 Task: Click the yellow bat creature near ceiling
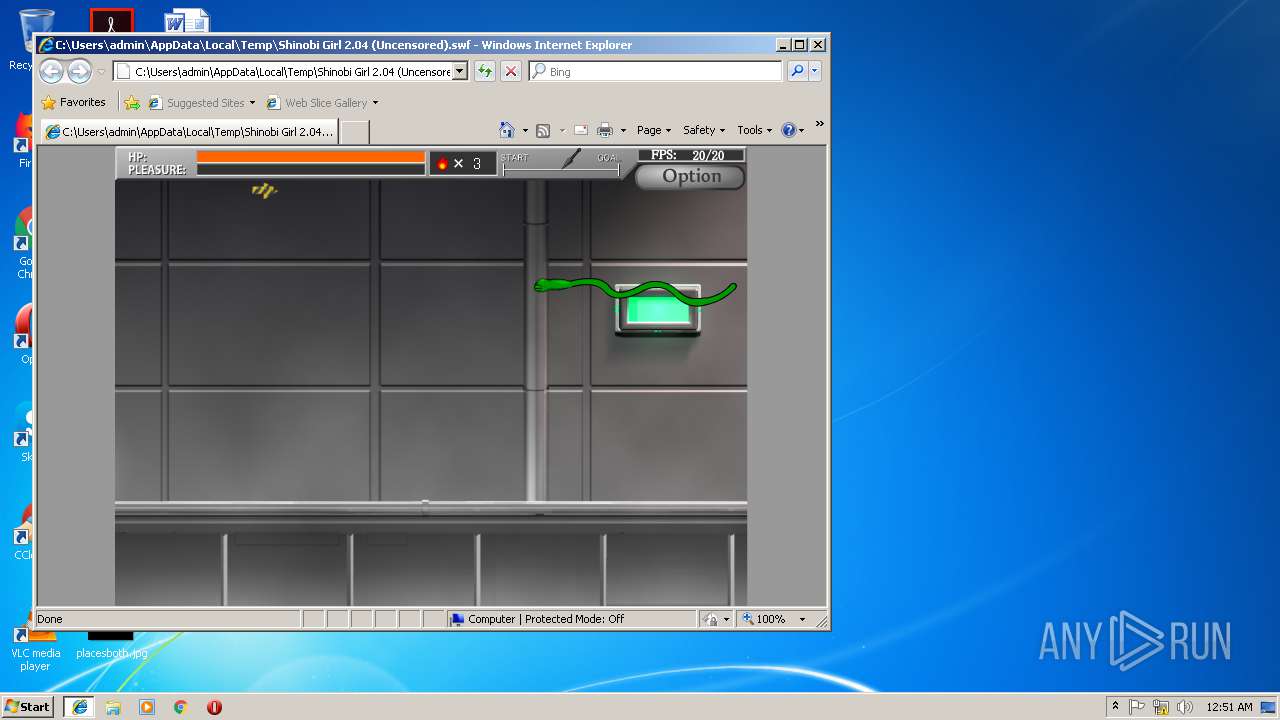pos(264,190)
